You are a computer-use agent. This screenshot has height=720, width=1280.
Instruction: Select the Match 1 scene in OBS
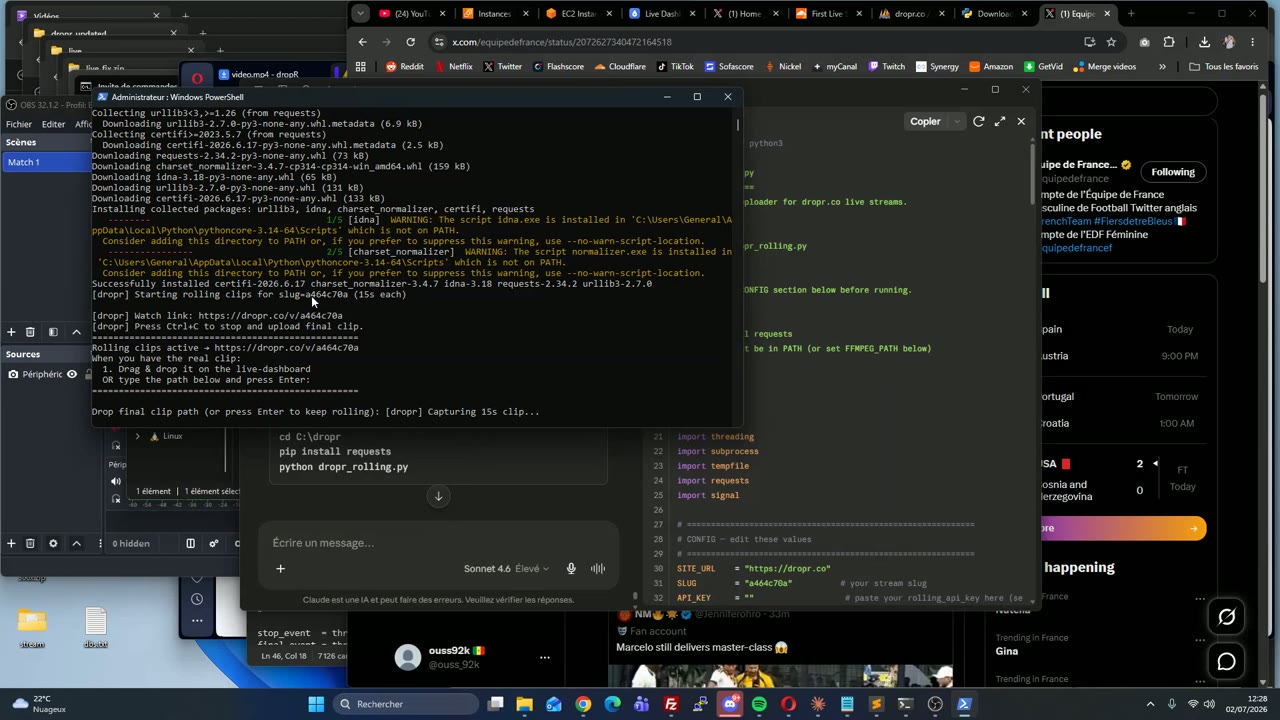click(47, 162)
